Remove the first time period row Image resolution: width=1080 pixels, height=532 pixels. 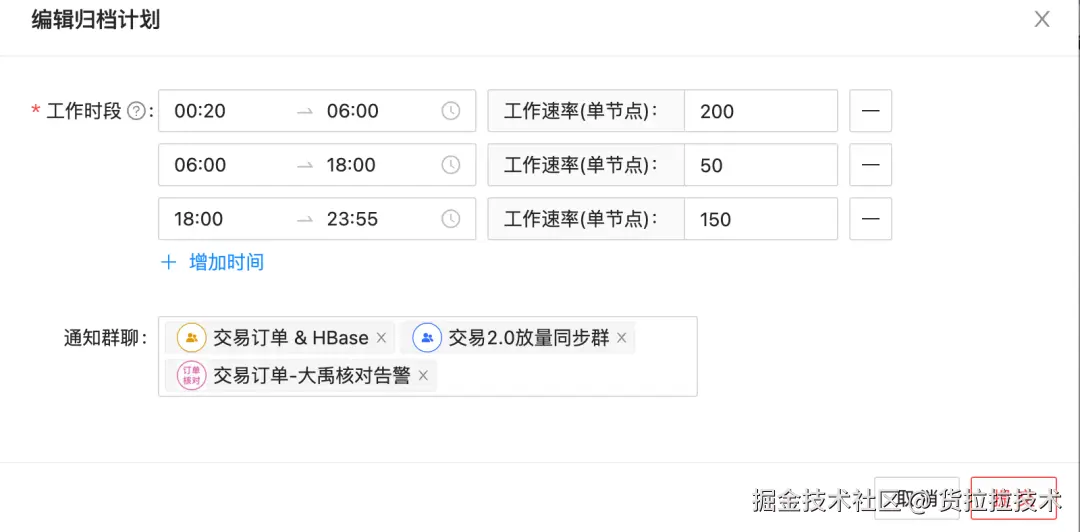pyautogui.click(x=870, y=111)
